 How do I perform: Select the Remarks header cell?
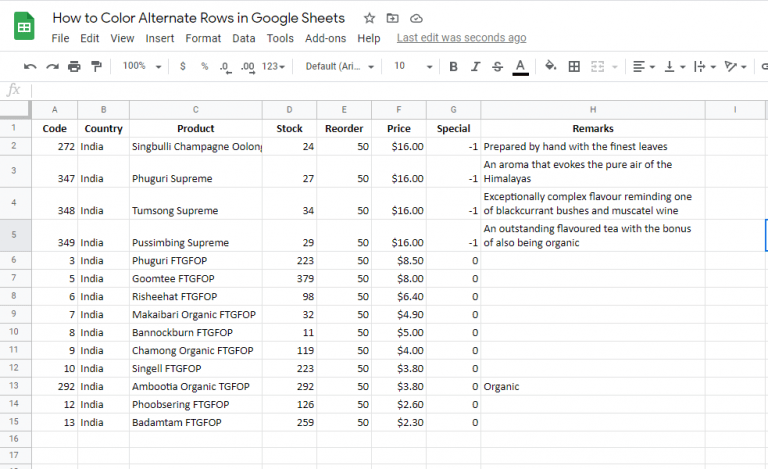tap(593, 128)
